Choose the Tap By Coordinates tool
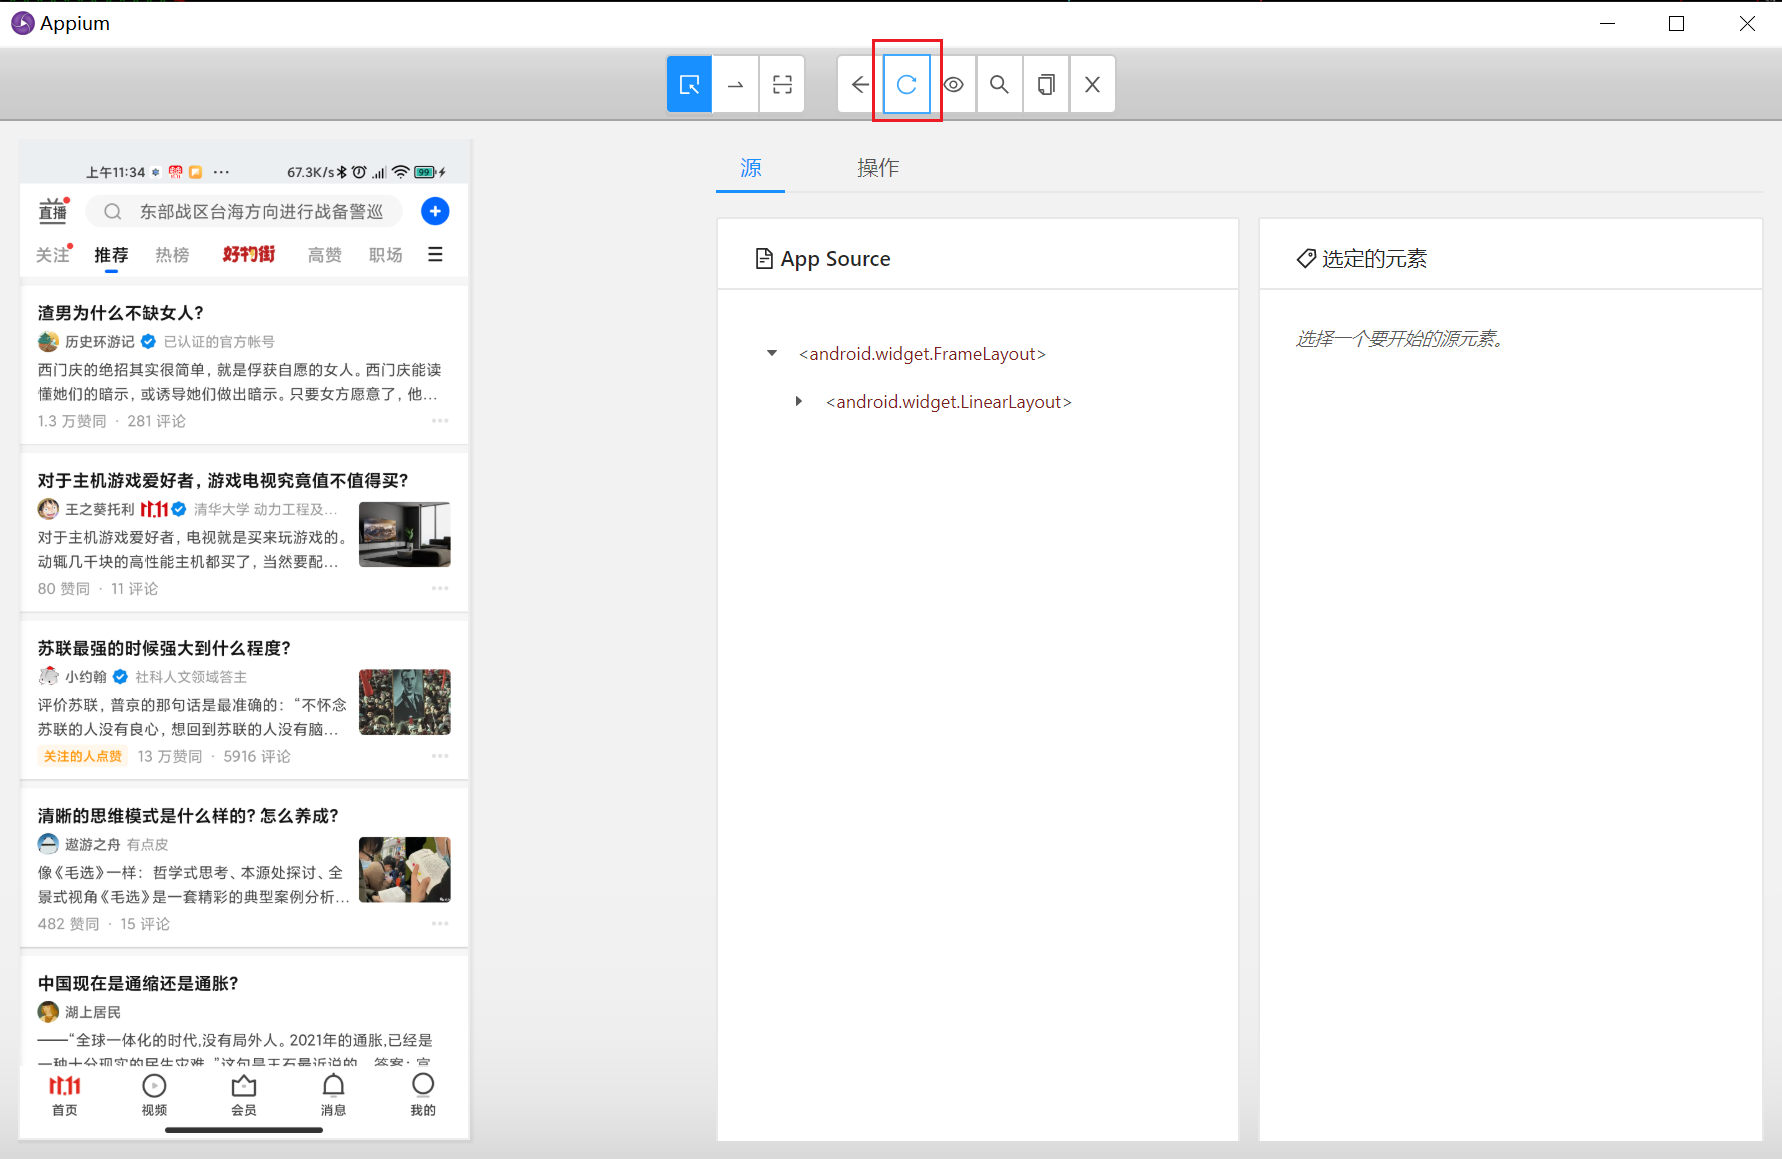Image resolution: width=1782 pixels, height=1159 pixels. coord(782,84)
